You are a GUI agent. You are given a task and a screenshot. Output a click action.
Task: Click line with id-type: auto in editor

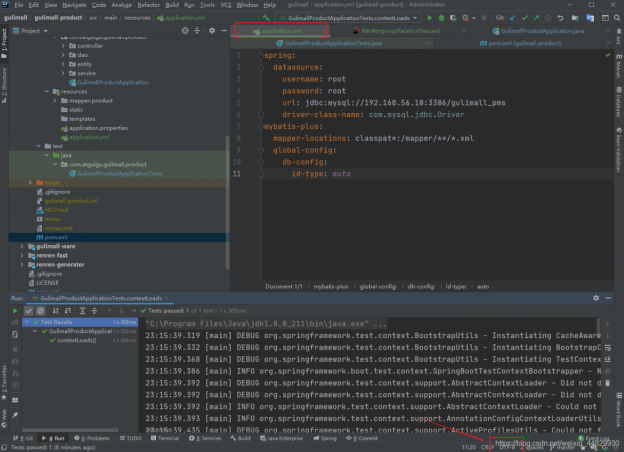[320, 173]
